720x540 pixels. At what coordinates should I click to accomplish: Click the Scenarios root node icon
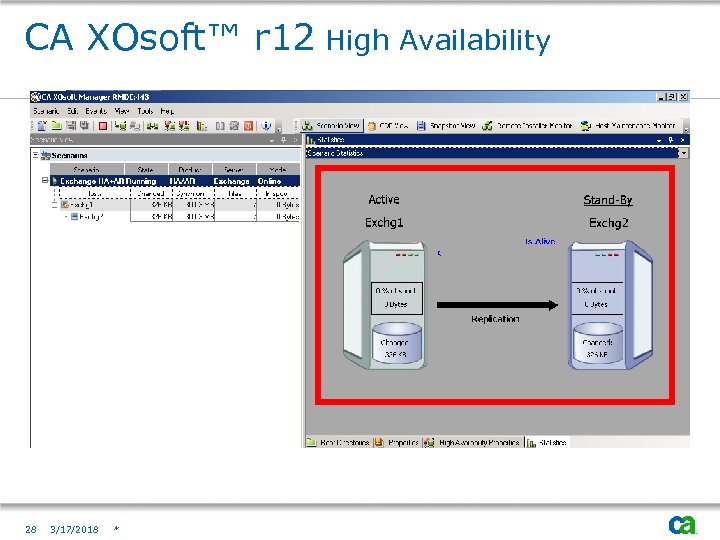45,156
